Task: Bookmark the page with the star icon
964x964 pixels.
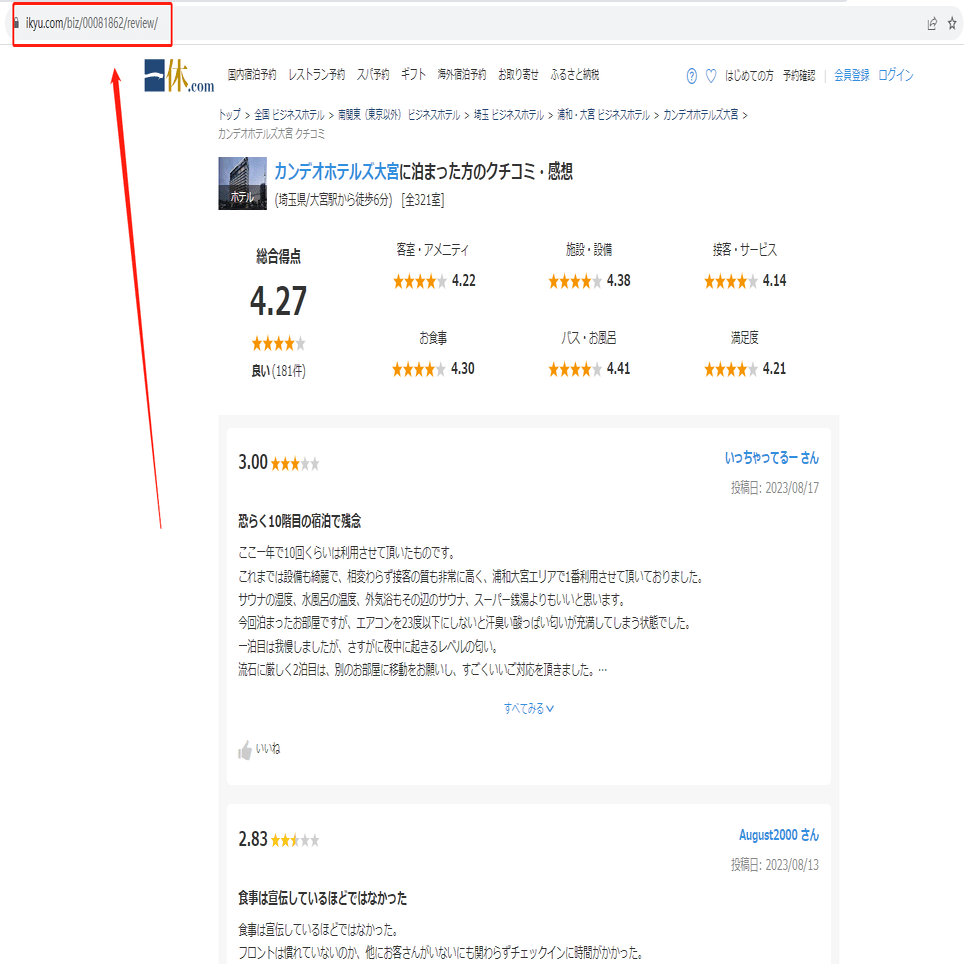Action: click(952, 23)
